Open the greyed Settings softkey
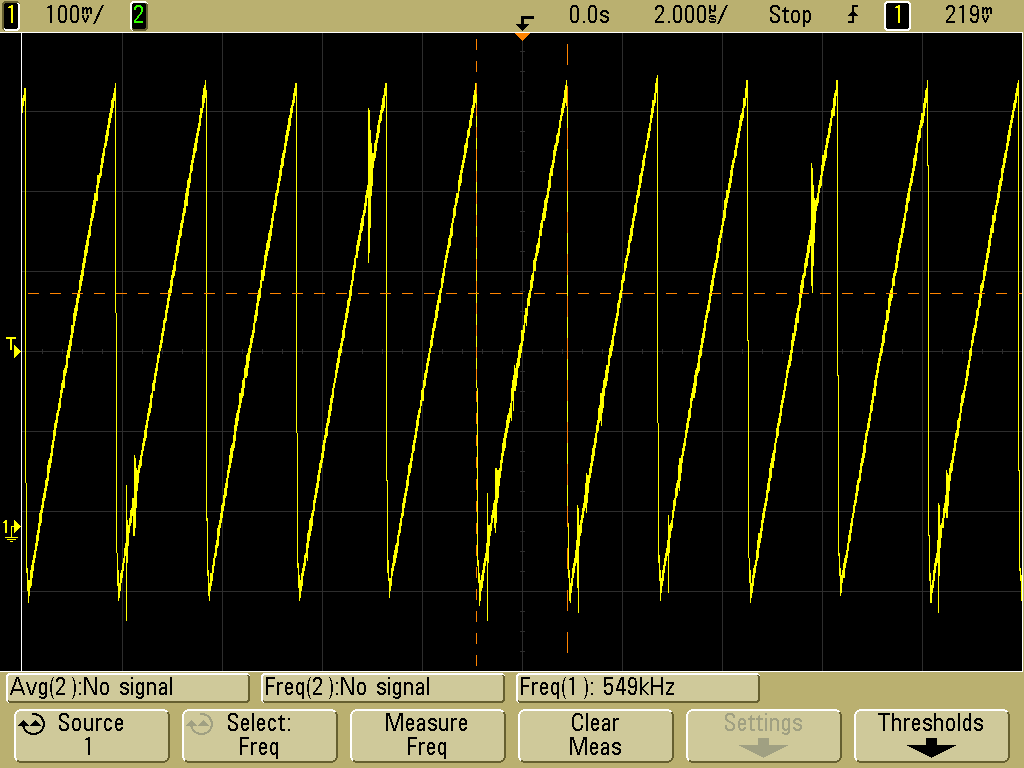 coord(763,735)
